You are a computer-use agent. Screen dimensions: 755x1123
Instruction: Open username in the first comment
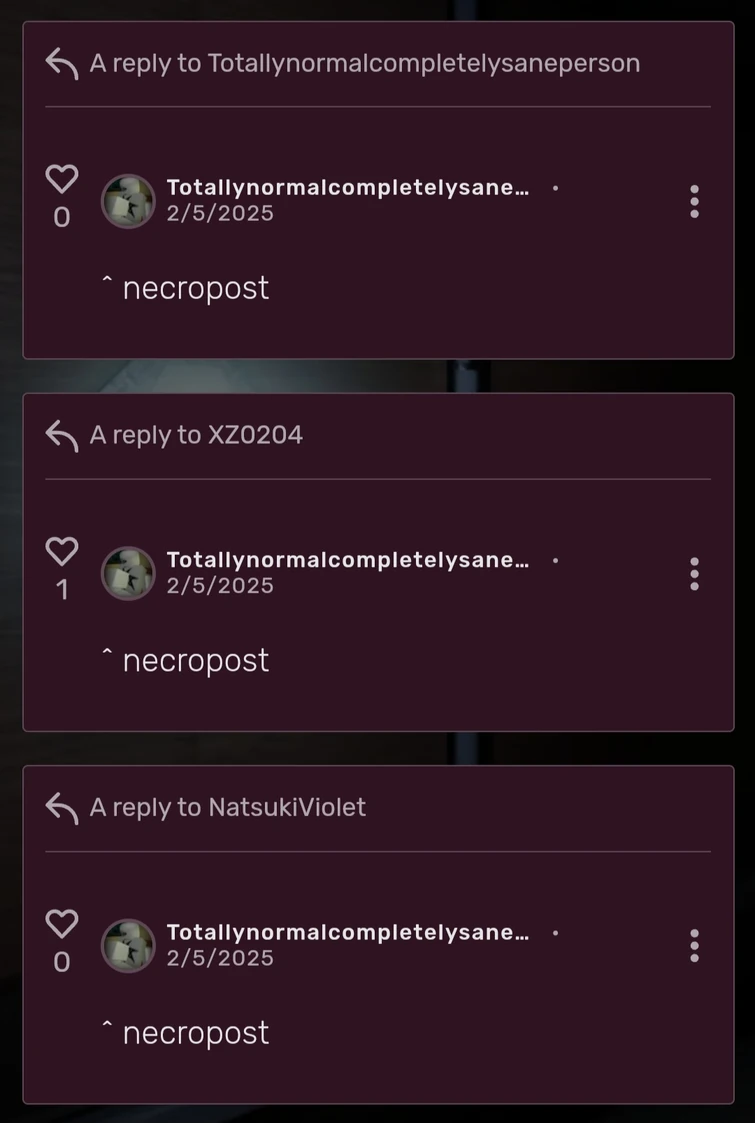point(348,188)
